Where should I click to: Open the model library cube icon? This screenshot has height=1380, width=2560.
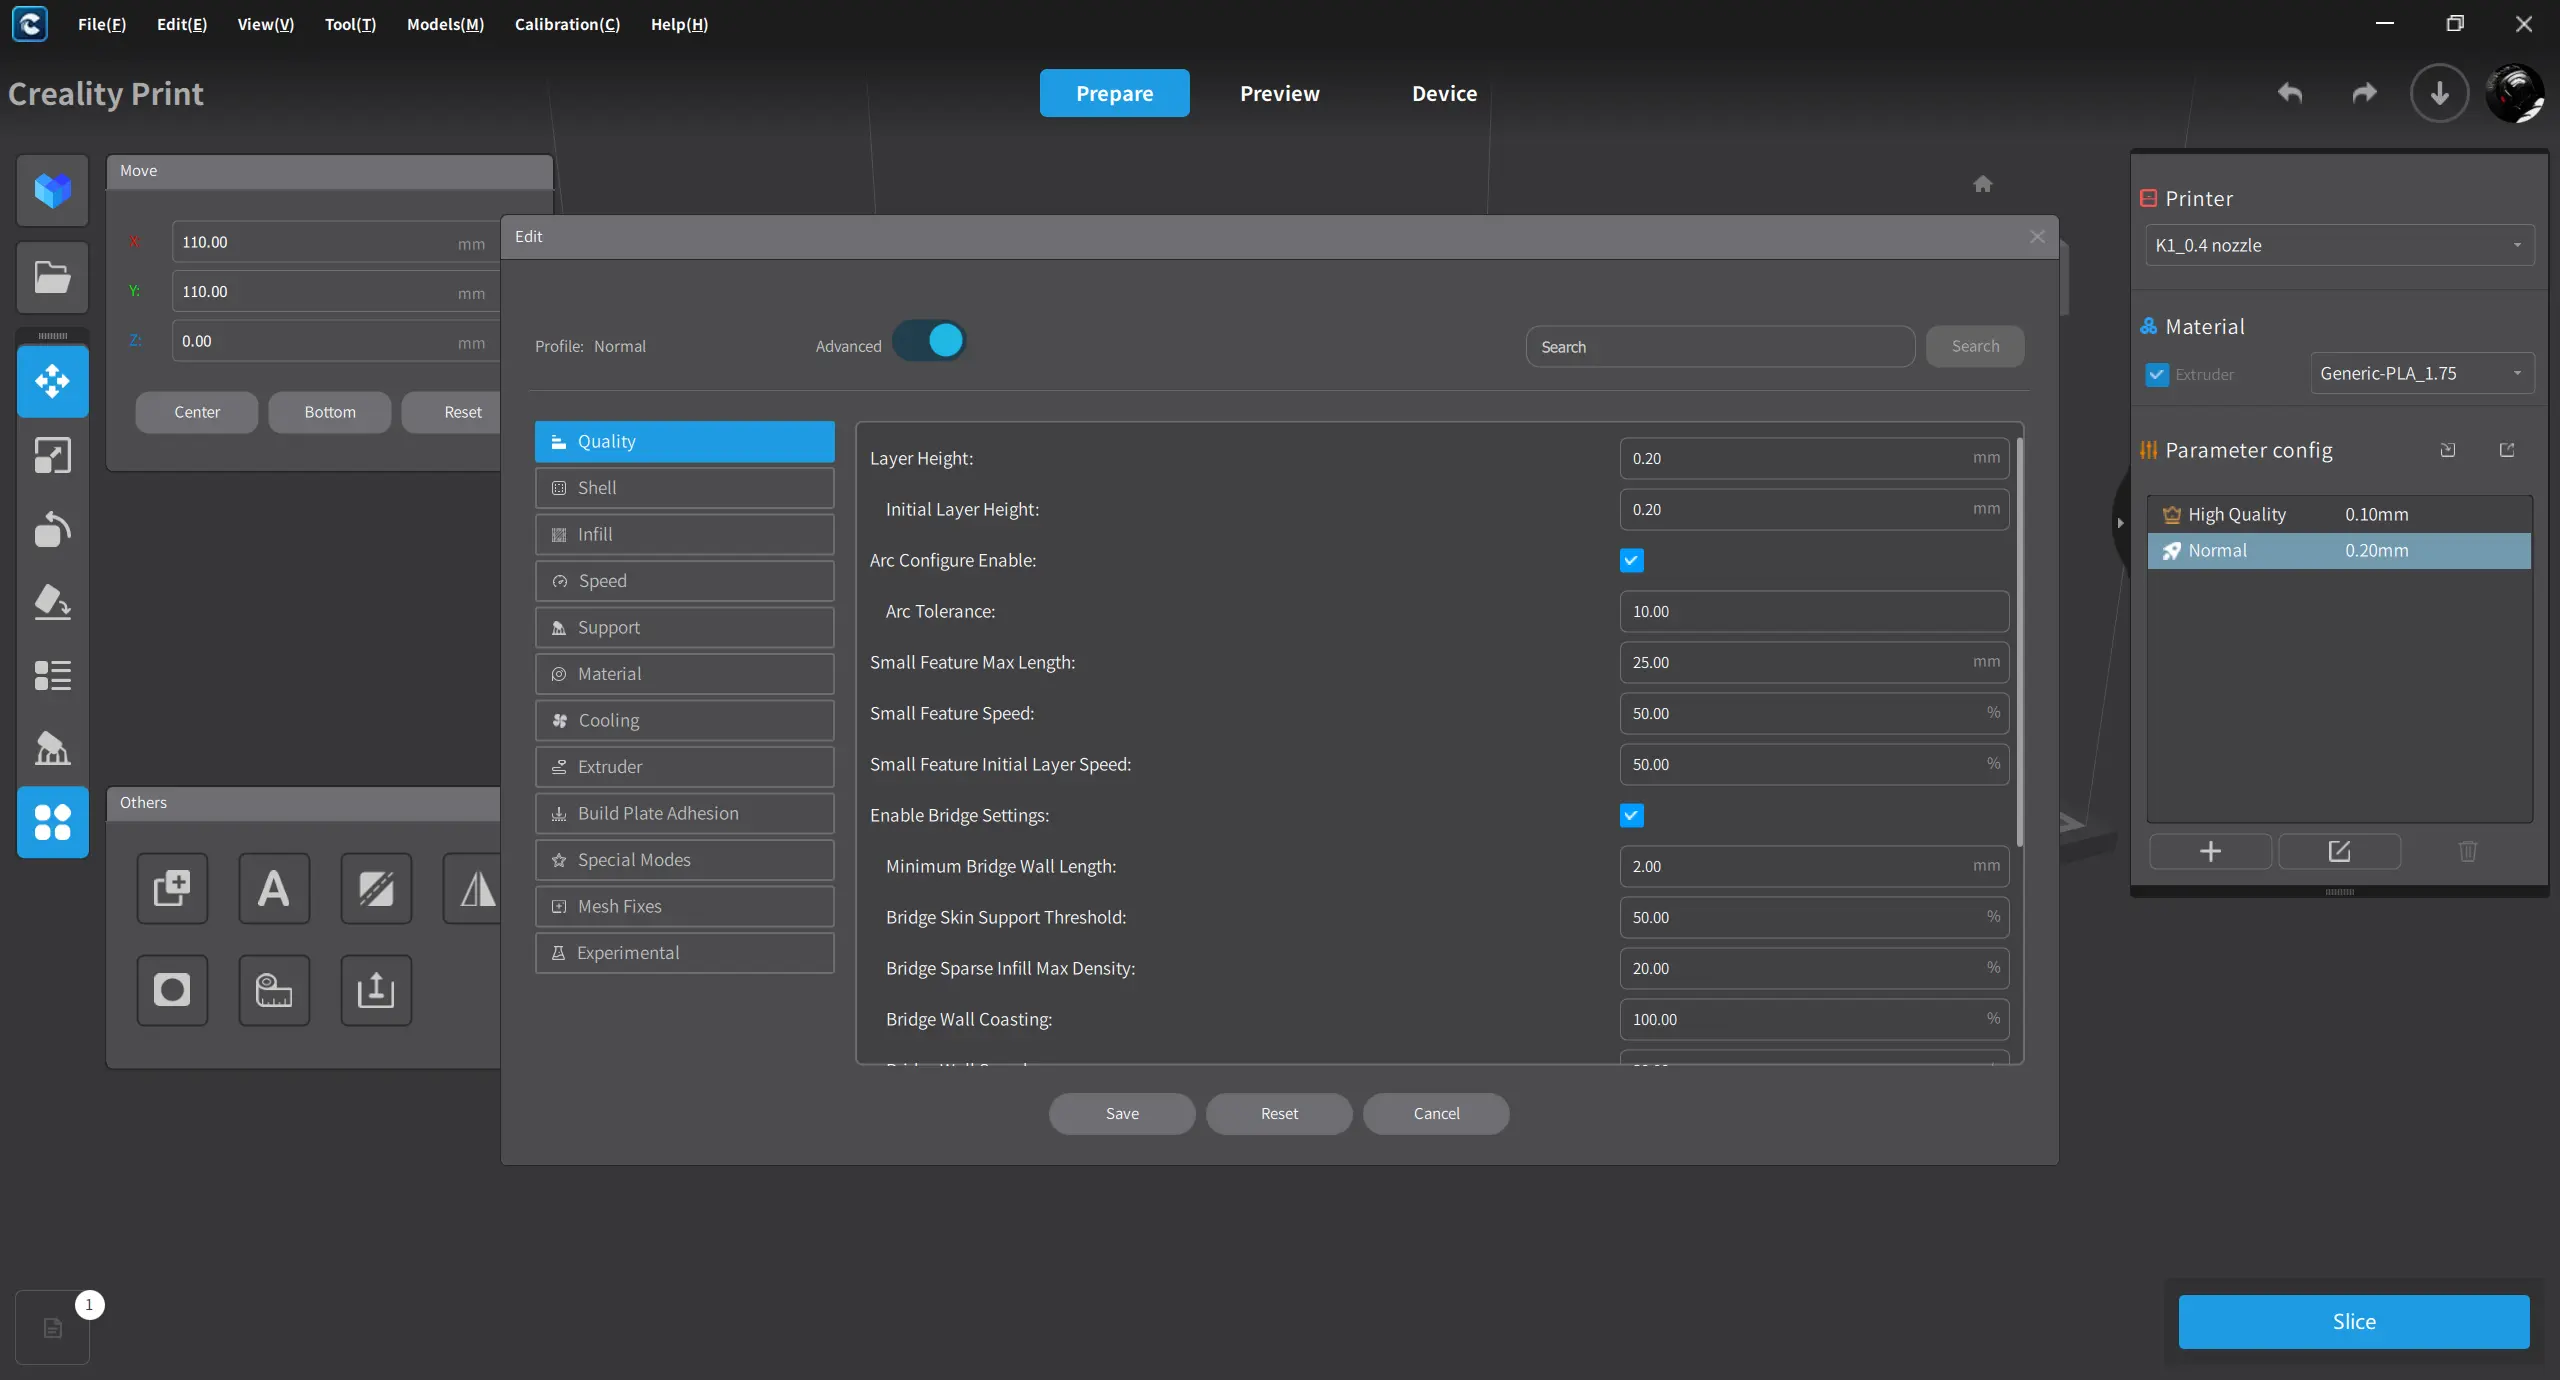click(52, 190)
